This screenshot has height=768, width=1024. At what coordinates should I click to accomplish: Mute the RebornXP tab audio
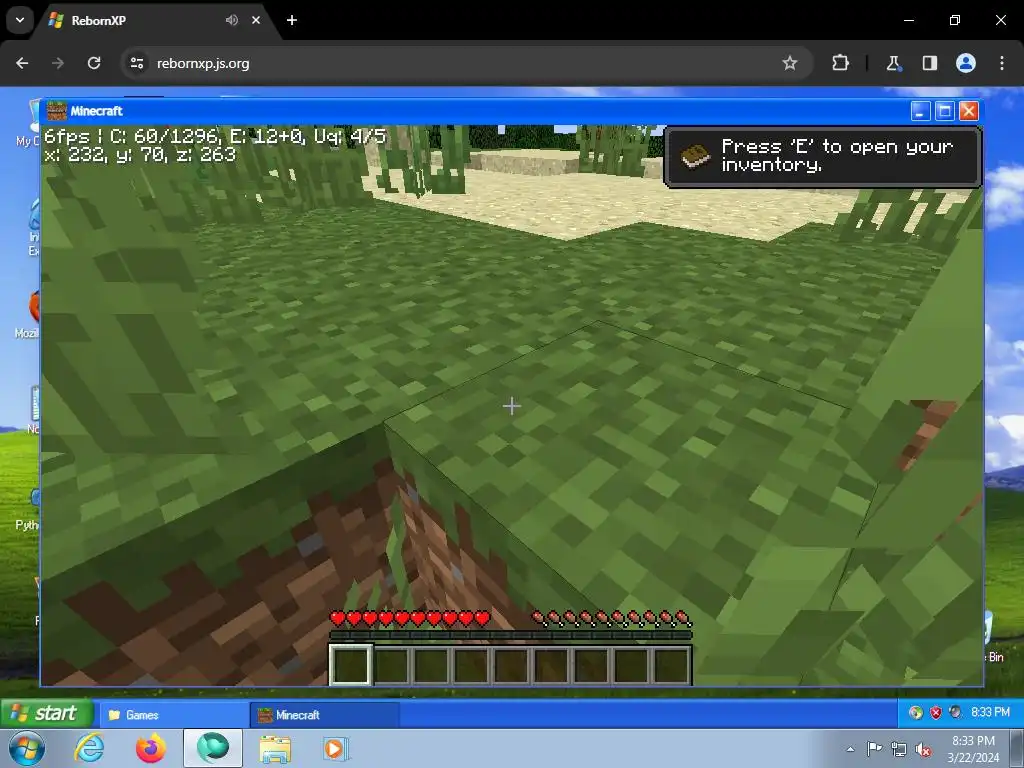(232, 20)
